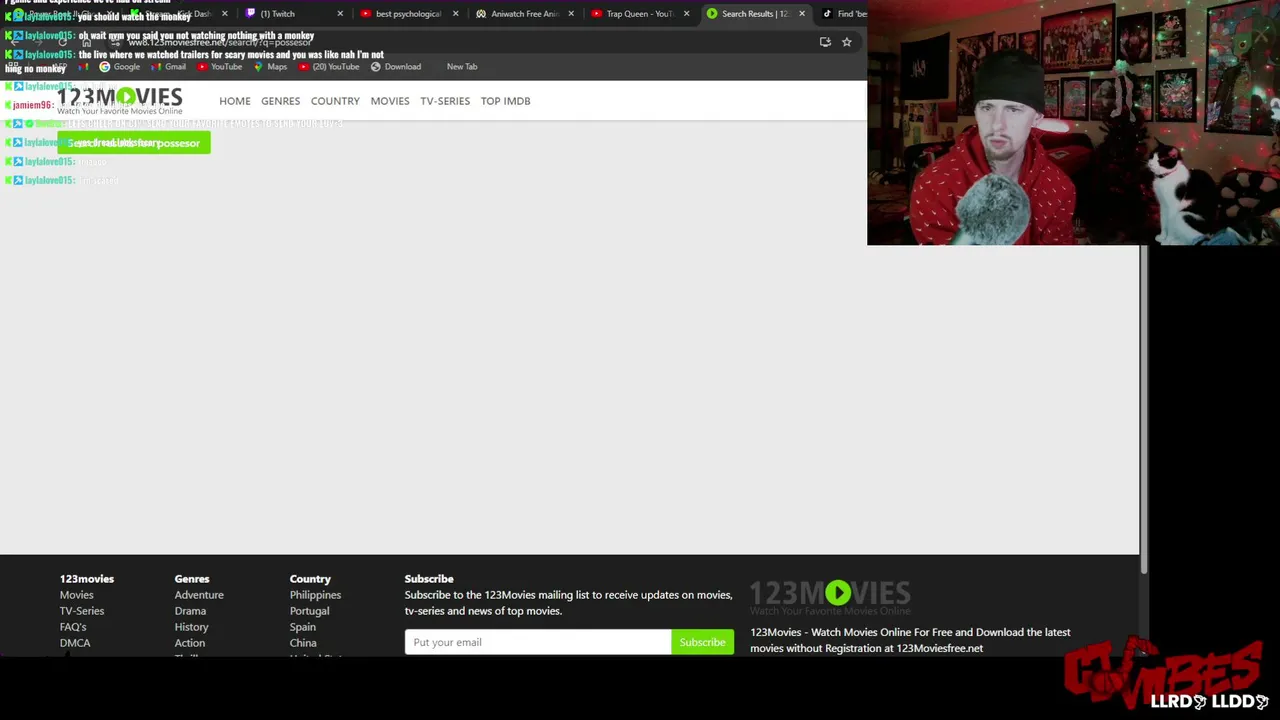Image resolution: width=1280 pixels, height=720 pixels.
Task: Go to TV-SERIES in the navigation
Action: pyautogui.click(x=445, y=101)
